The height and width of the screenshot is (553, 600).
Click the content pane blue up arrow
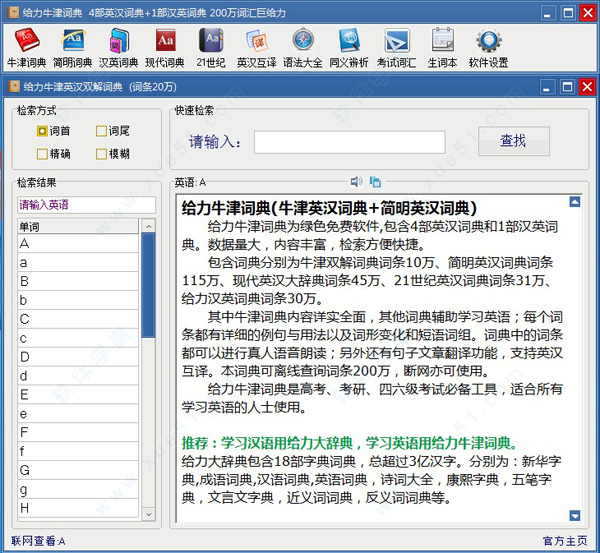(575, 202)
